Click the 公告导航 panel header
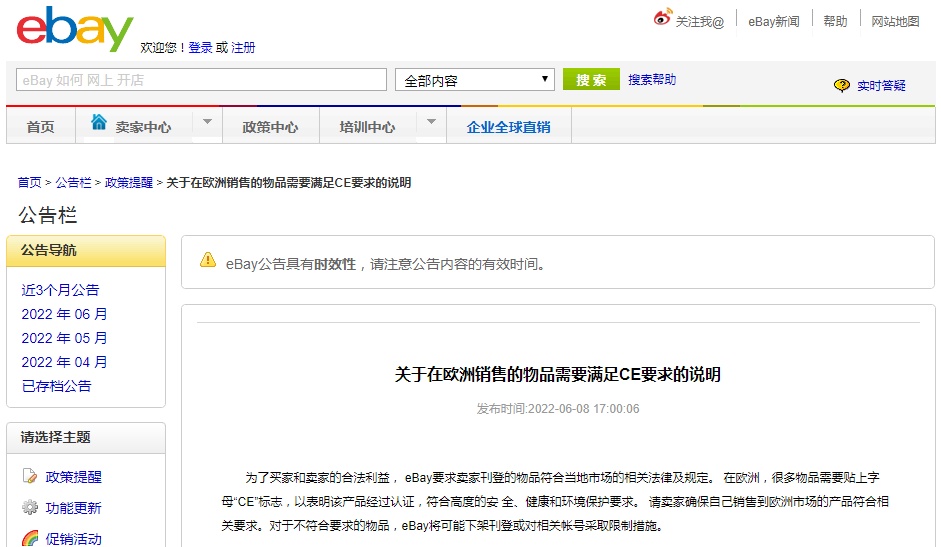This screenshot has width=941, height=547. [86, 250]
